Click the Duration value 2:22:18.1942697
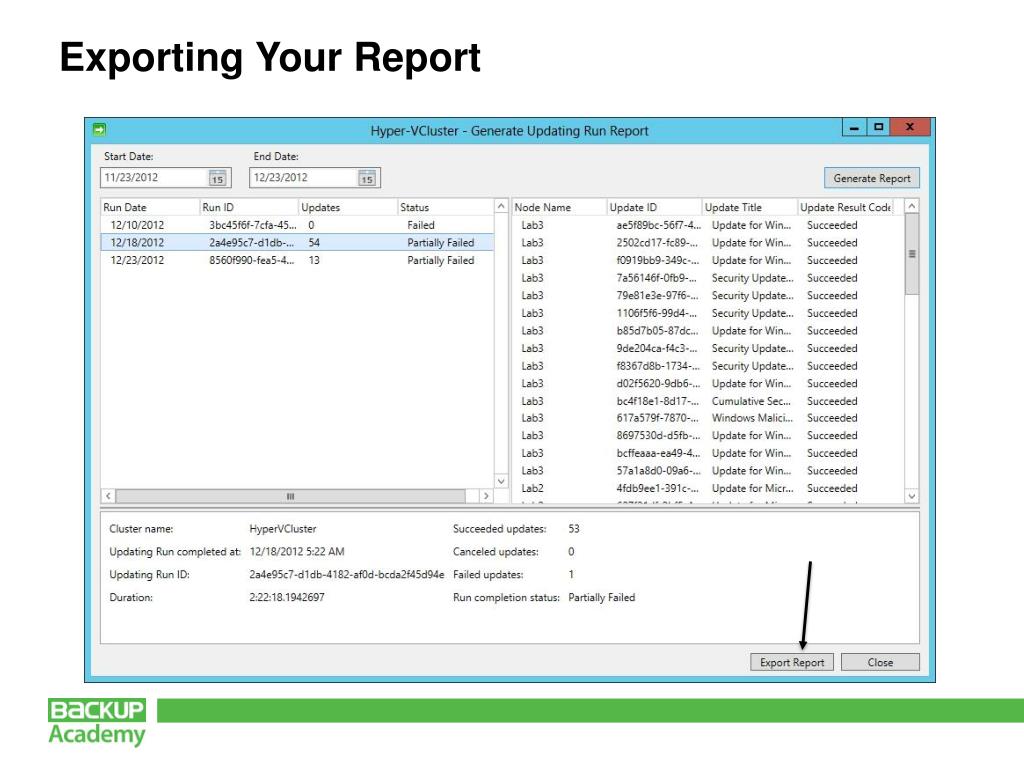This screenshot has height=768, width=1024. pyautogui.click(x=287, y=597)
